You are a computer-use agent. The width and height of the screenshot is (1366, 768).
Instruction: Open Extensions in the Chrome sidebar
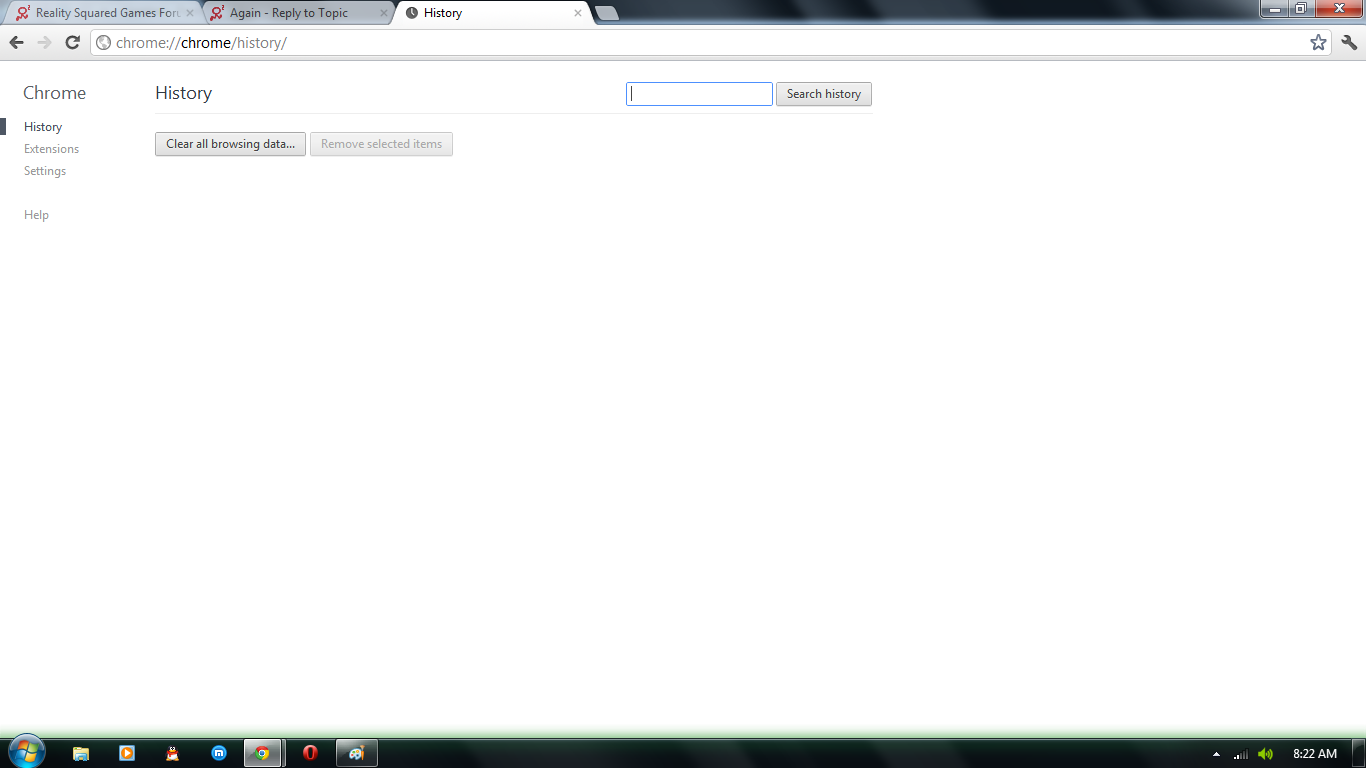[51, 149]
